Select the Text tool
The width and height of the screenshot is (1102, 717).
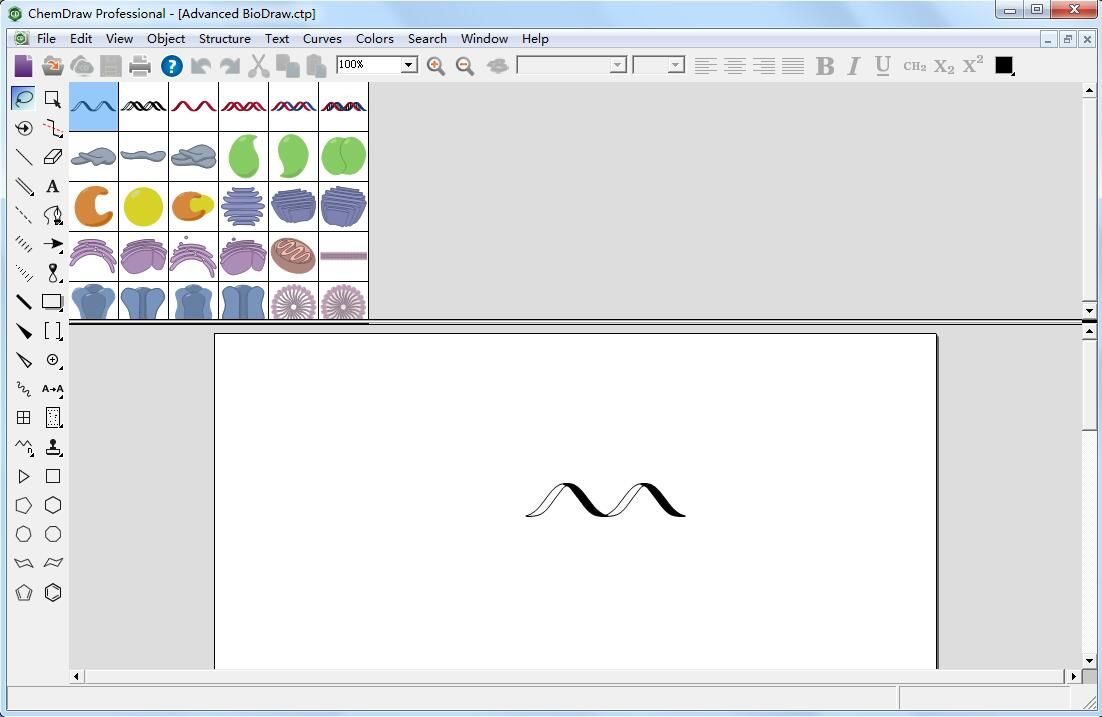point(52,186)
